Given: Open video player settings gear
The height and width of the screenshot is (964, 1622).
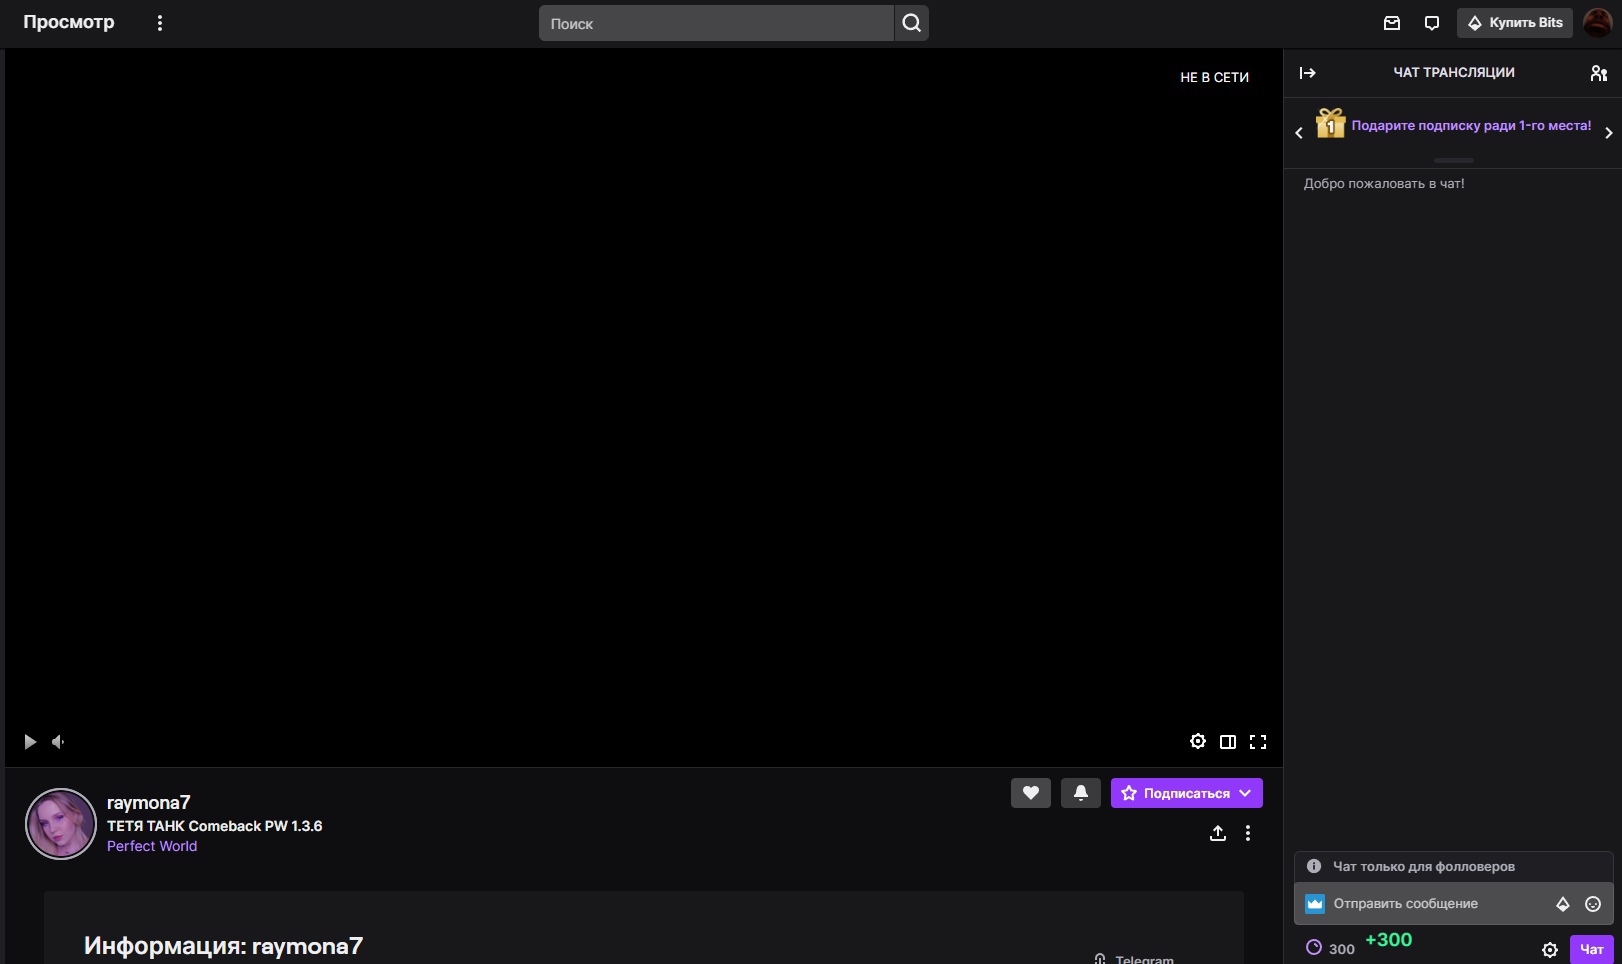Looking at the screenshot, I should 1197,741.
